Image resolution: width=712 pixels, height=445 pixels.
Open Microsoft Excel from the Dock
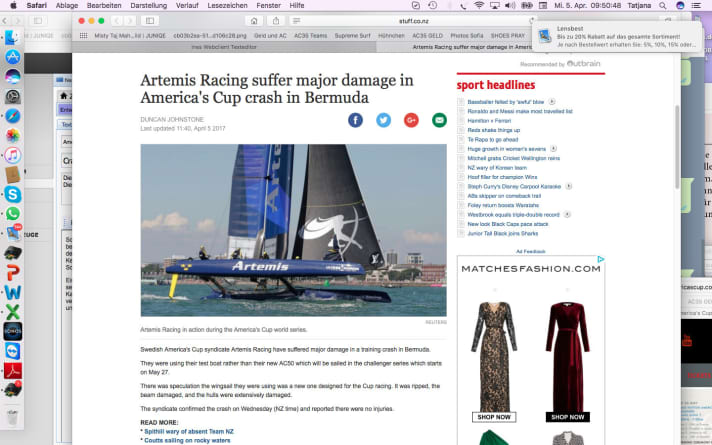(x=13, y=312)
